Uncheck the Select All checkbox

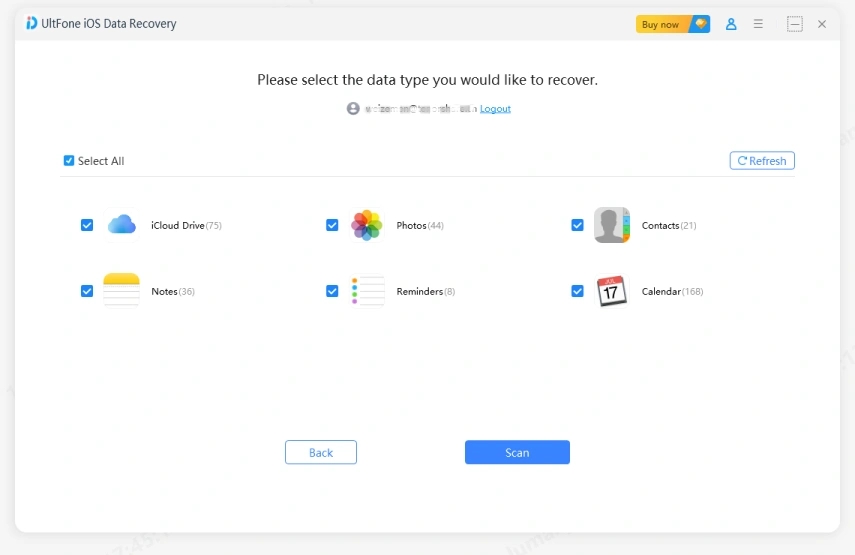click(69, 160)
